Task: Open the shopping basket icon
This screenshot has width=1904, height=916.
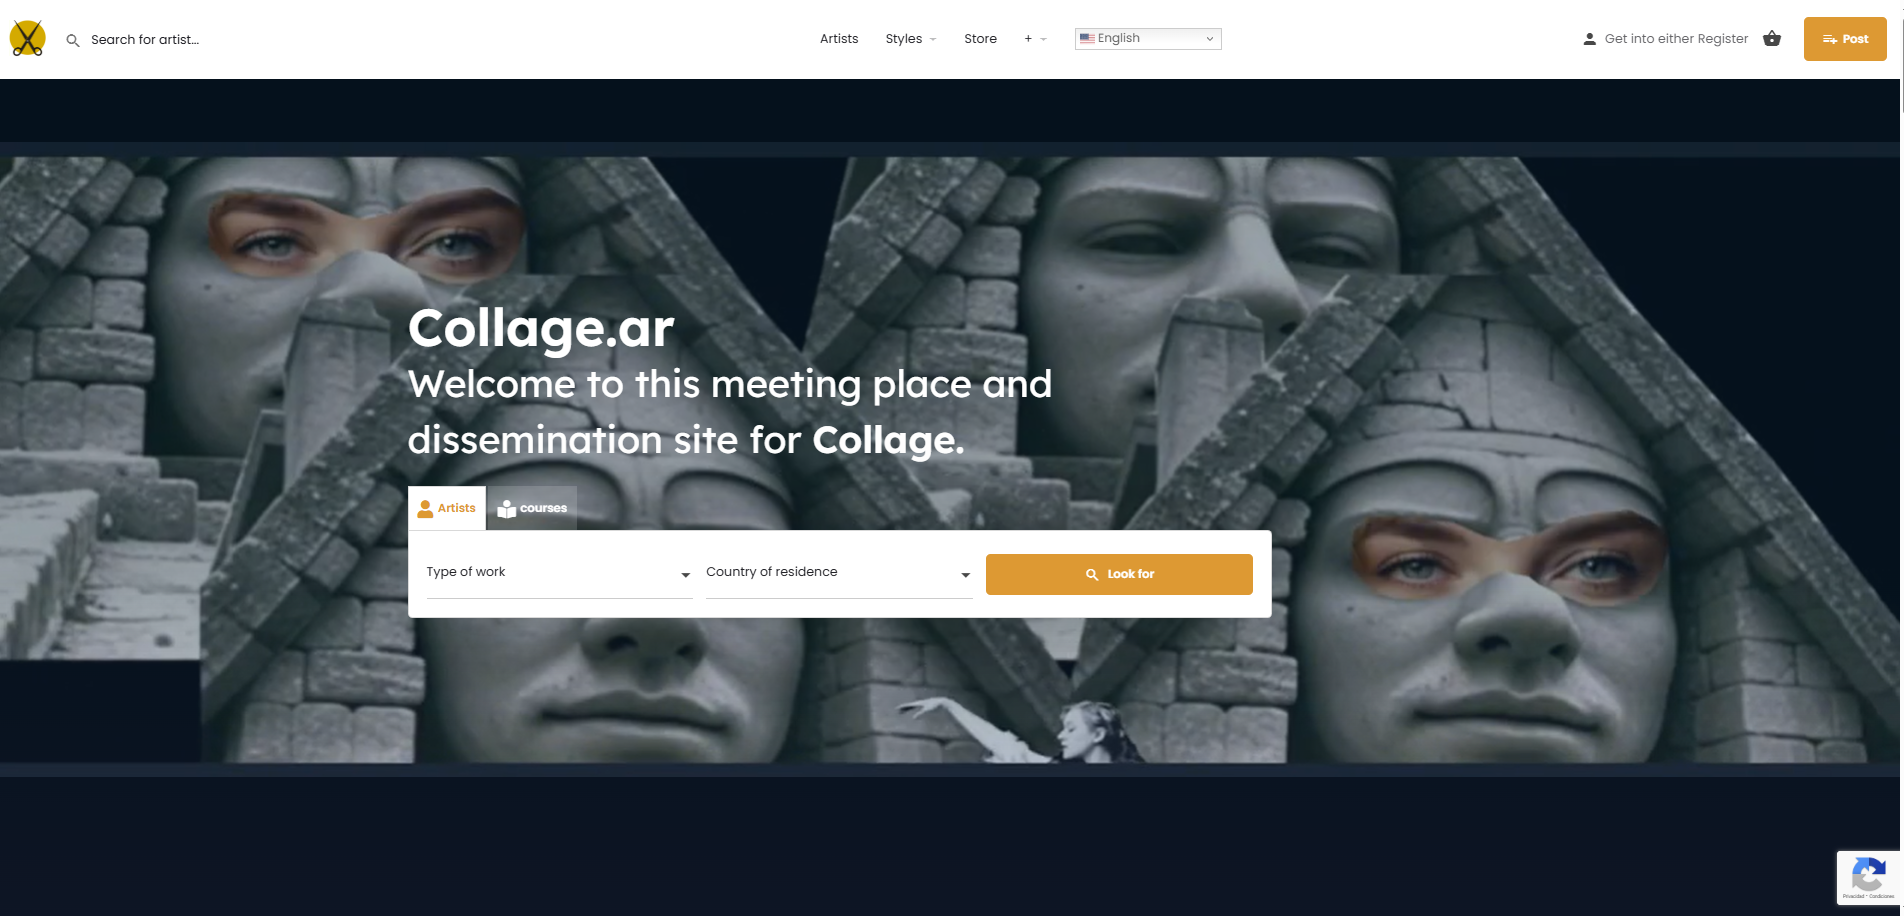Action: [1772, 38]
